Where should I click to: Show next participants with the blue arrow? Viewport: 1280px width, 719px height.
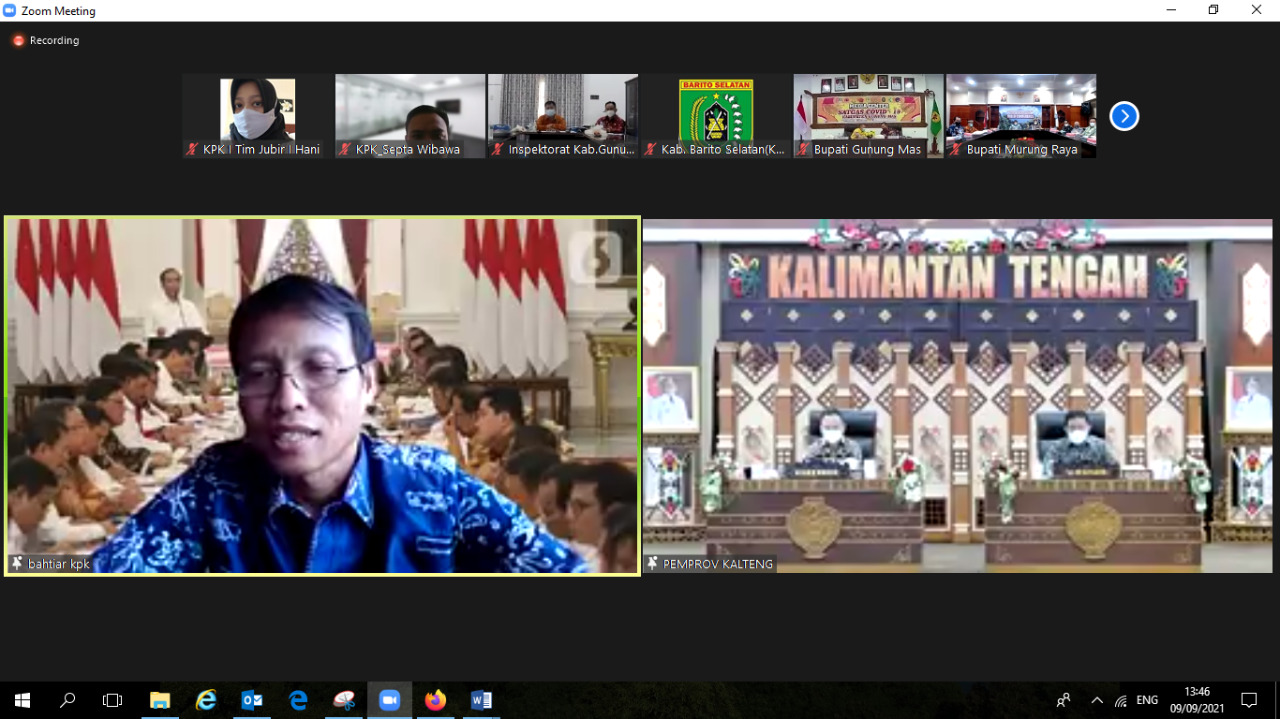1124,116
